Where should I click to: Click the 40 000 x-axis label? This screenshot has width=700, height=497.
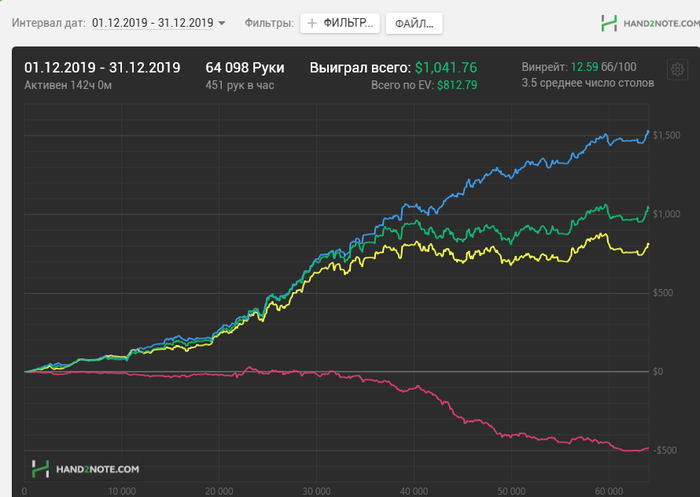point(414,491)
